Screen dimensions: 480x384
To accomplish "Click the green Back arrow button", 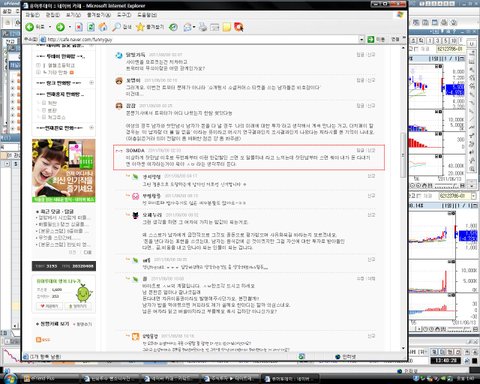I will 30,27.
